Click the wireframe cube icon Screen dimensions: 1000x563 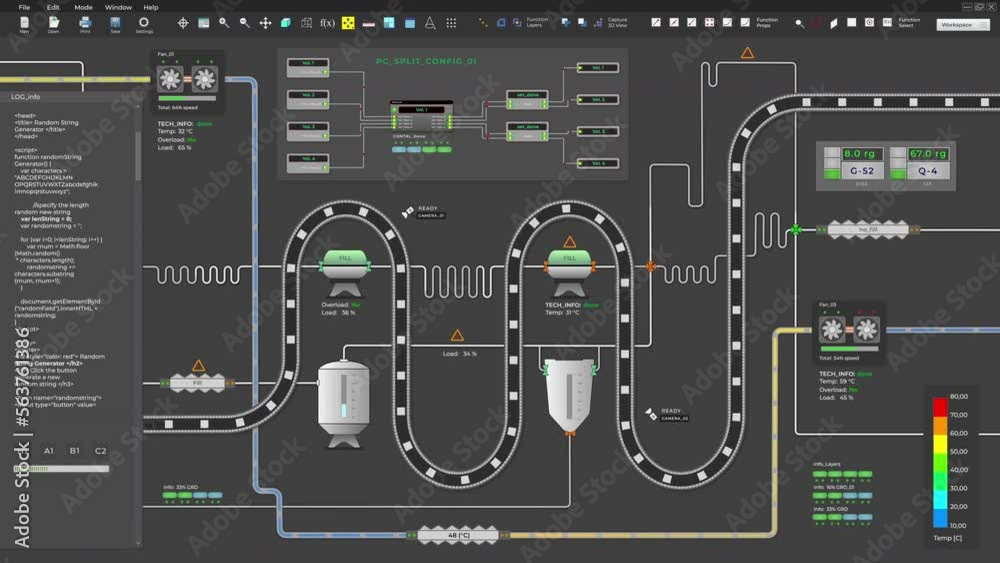click(x=307, y=23)
